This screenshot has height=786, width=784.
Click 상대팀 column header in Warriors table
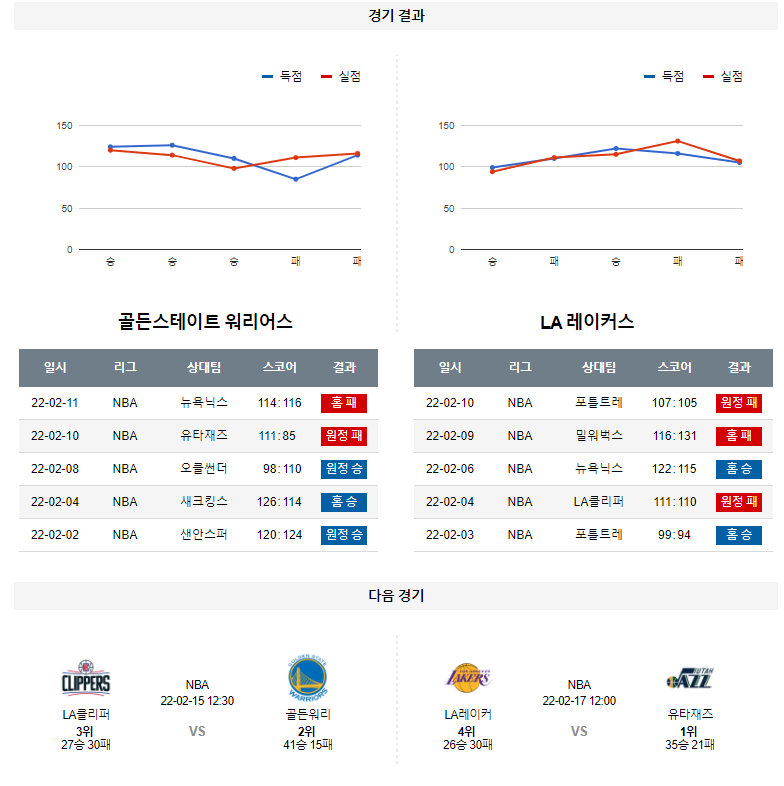pos(204,367)
